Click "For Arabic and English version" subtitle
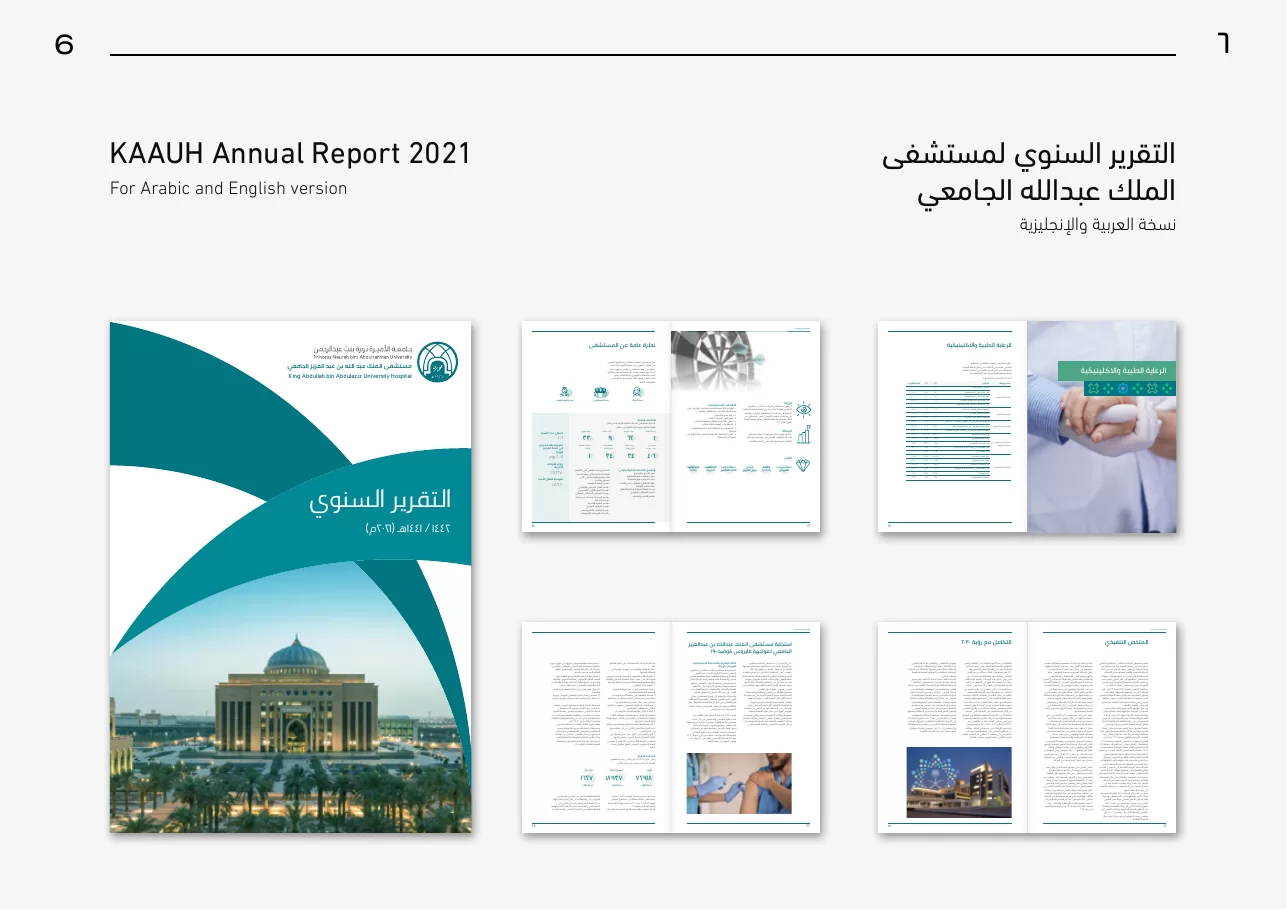 (229, 188)
